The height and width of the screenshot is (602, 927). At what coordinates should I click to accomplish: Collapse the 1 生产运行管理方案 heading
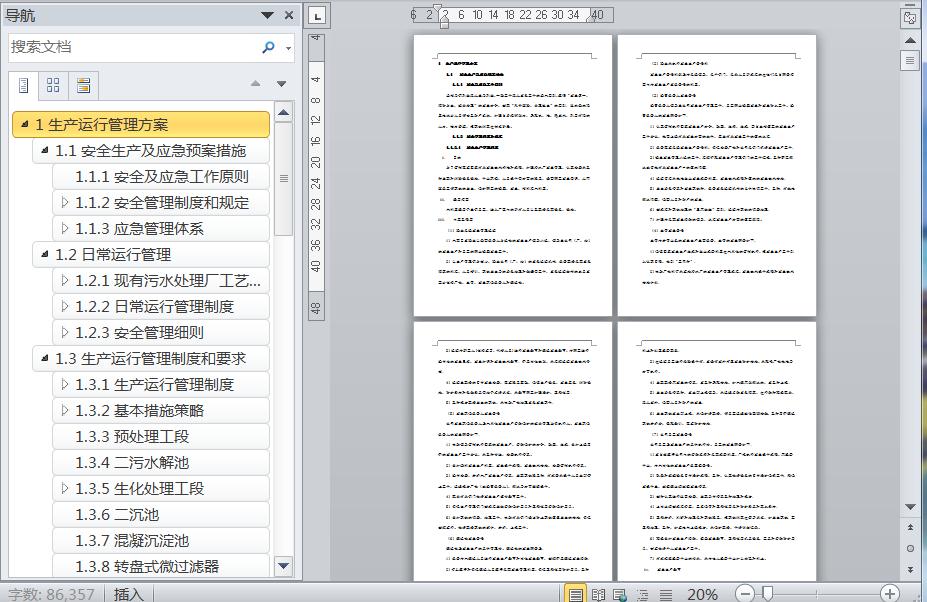(x=24, y=124)
